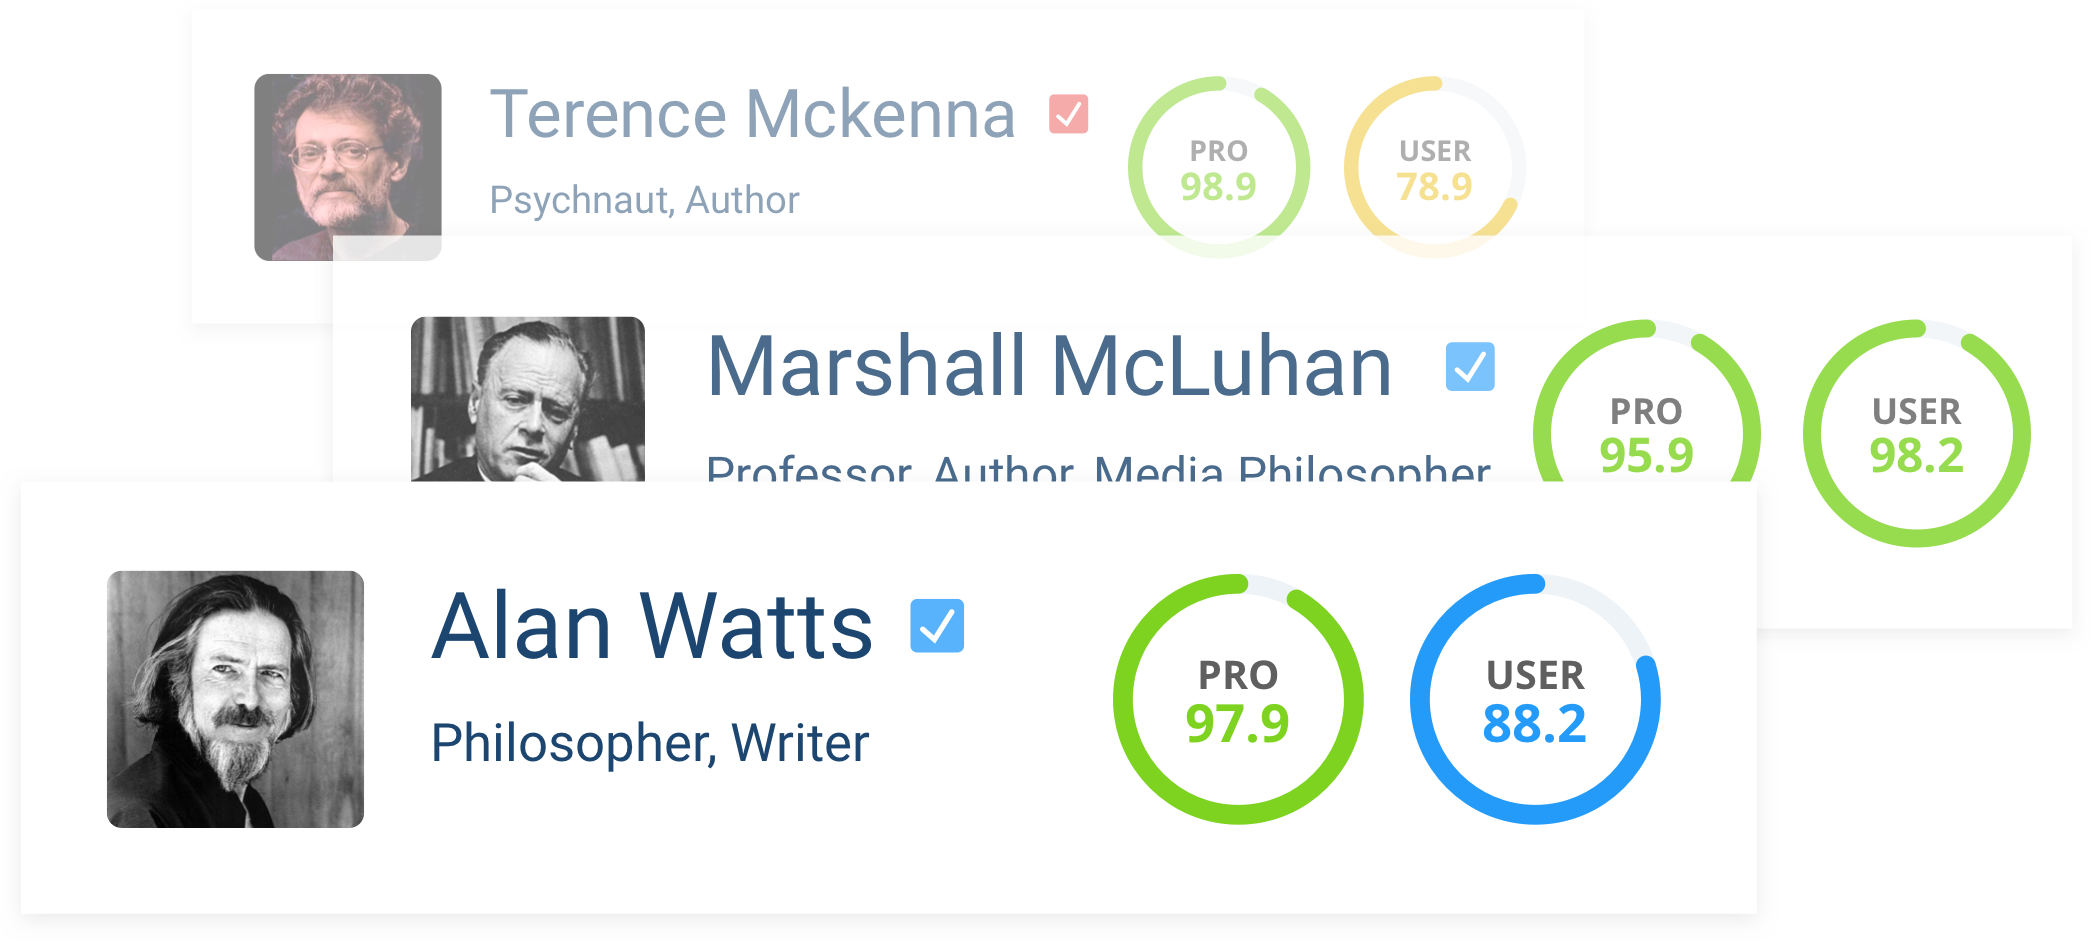Viewport: 2091px width, 942px height.
Task: Open Marshall McLuhan's portrait thumbnail
Action: point(528,399)
